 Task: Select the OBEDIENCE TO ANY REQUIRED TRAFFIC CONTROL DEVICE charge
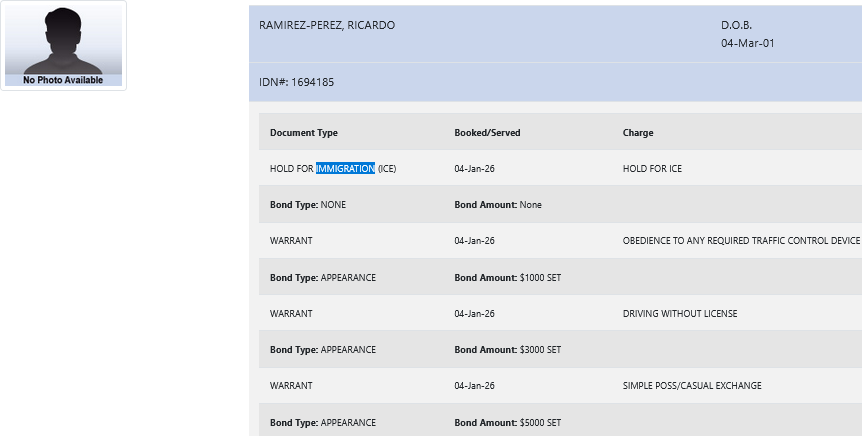[x=741, y=241]
